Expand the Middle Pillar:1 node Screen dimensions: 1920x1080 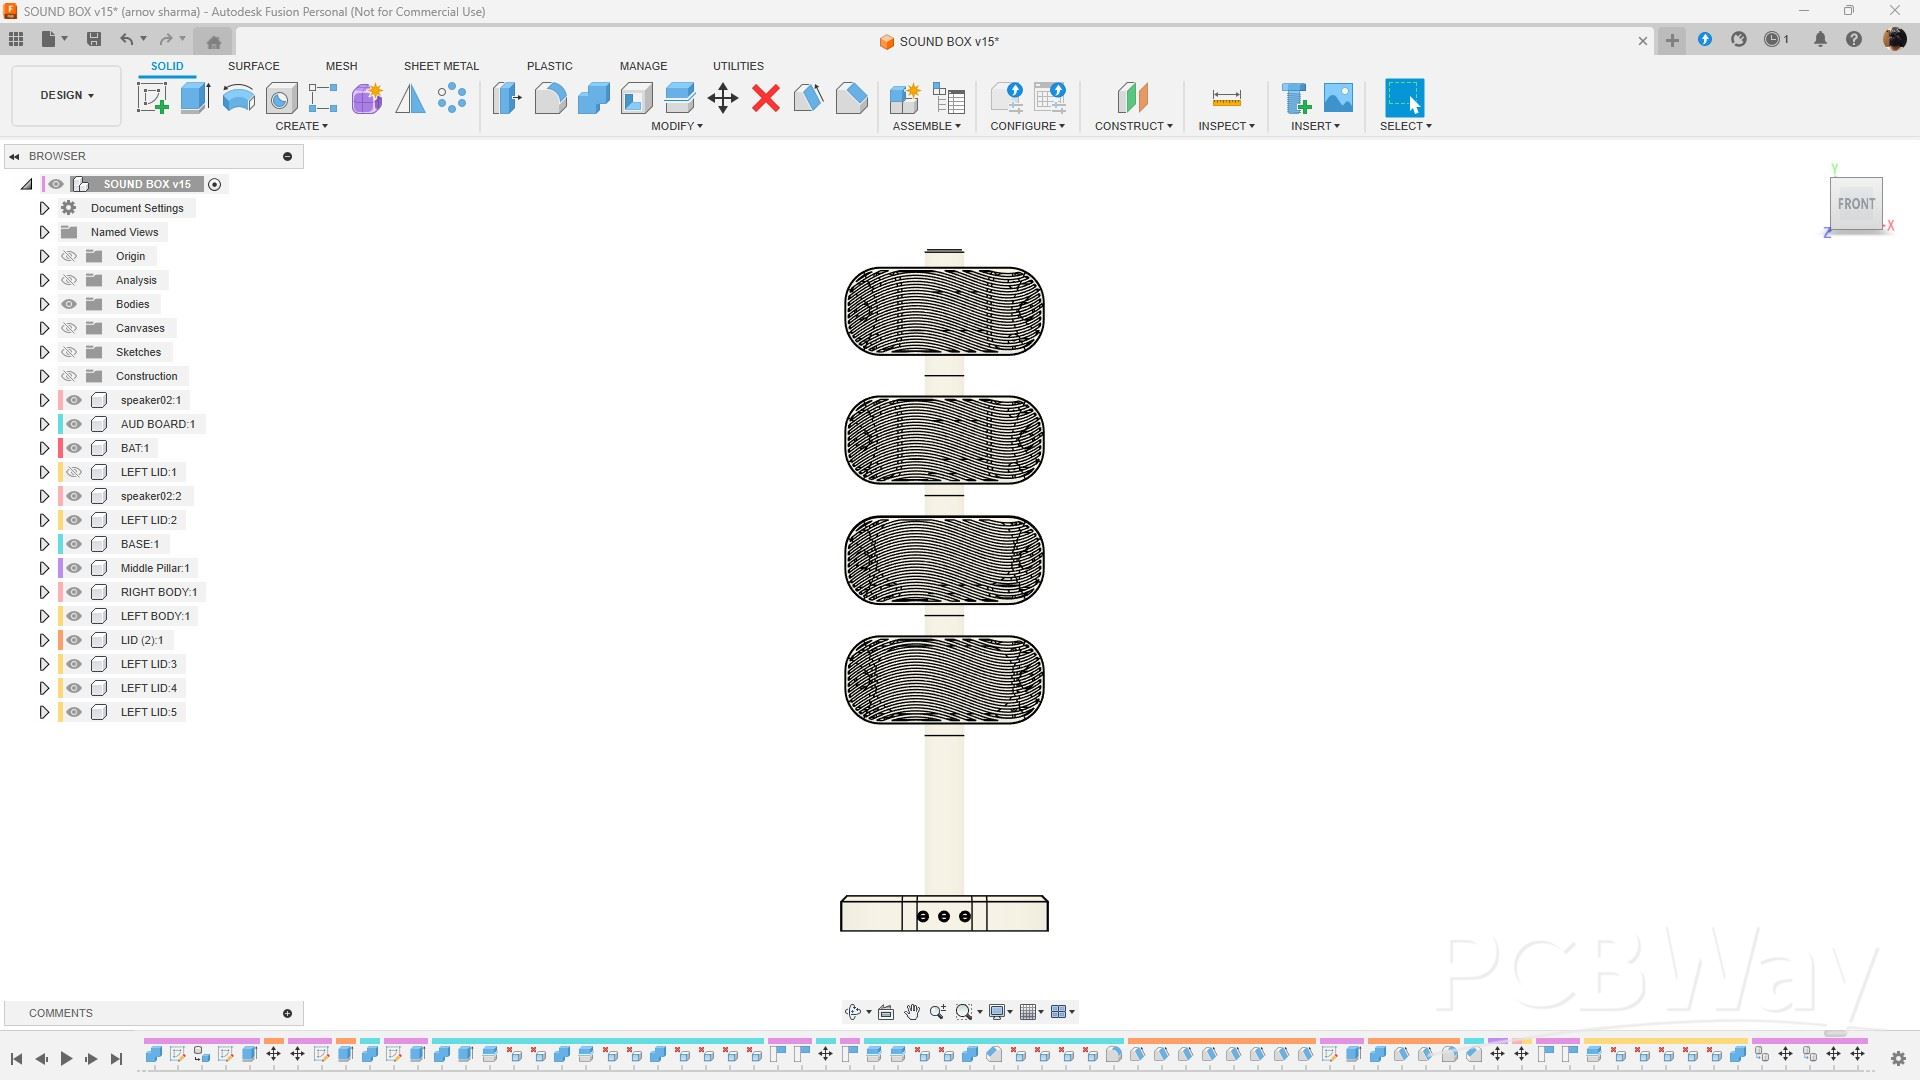44,568
